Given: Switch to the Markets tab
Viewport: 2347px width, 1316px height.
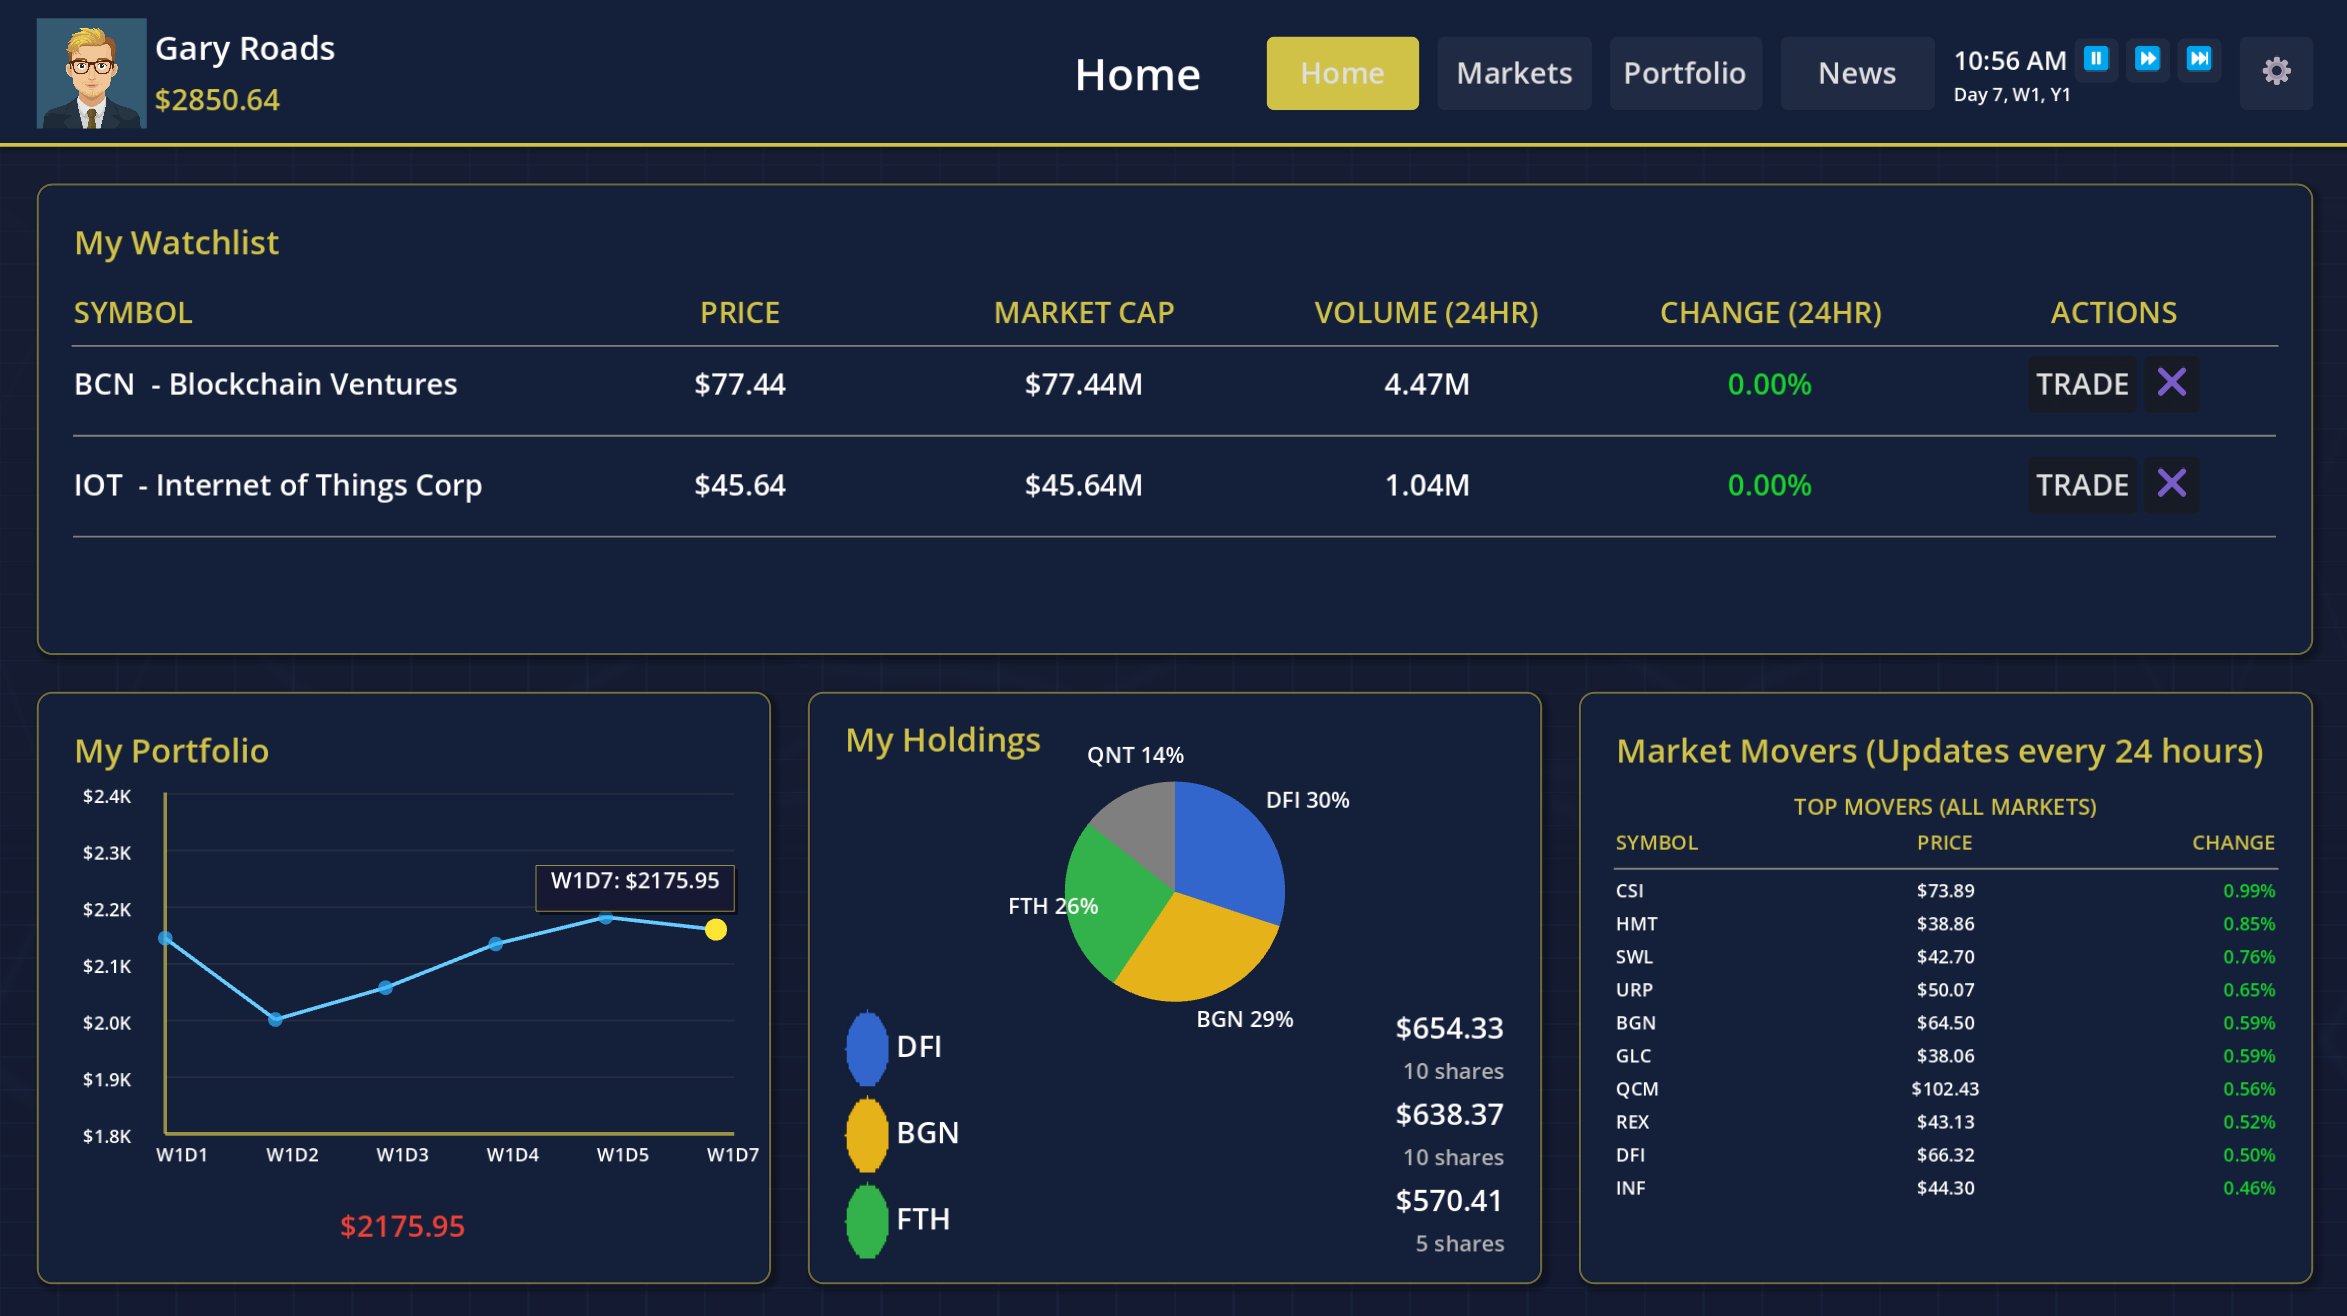Looking at the screenshot, I should [1513, 73].
